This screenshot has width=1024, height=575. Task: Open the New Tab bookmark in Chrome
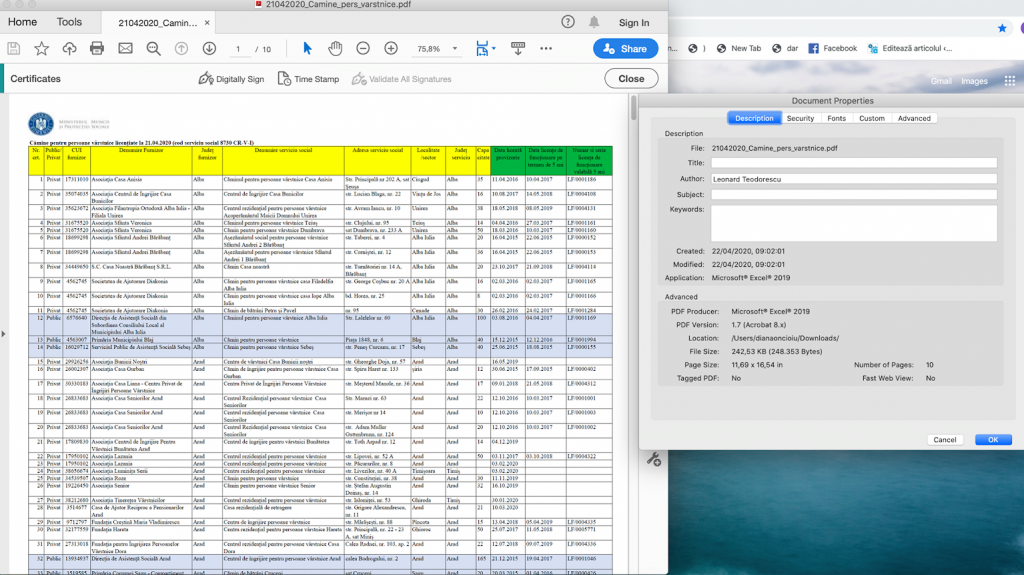point(739,48)
